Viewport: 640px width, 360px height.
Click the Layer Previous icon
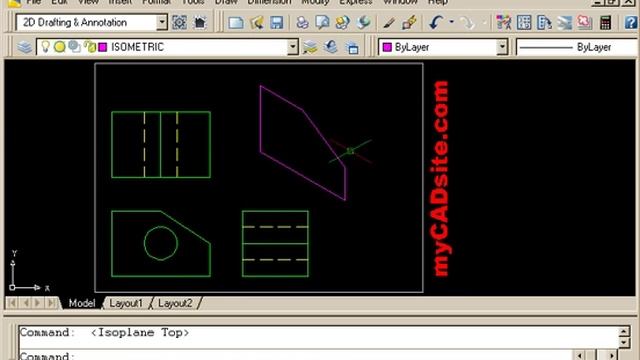pos(331,47)
